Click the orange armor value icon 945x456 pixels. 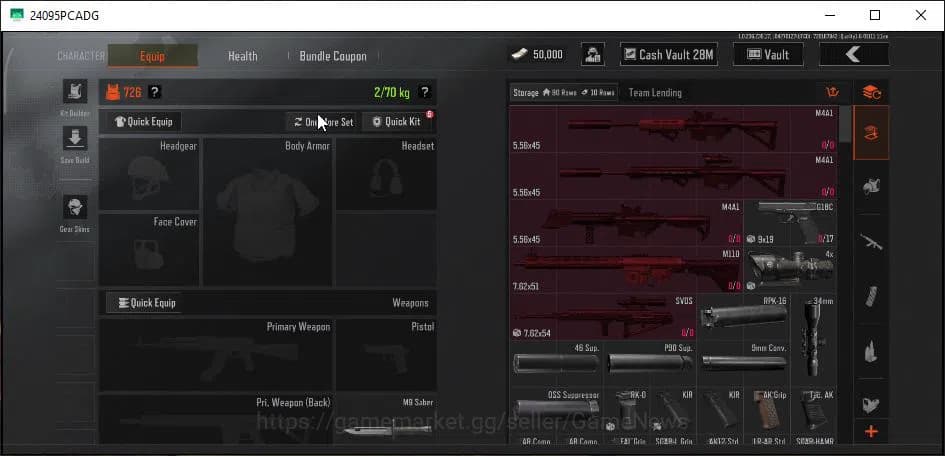coord(113,92)
